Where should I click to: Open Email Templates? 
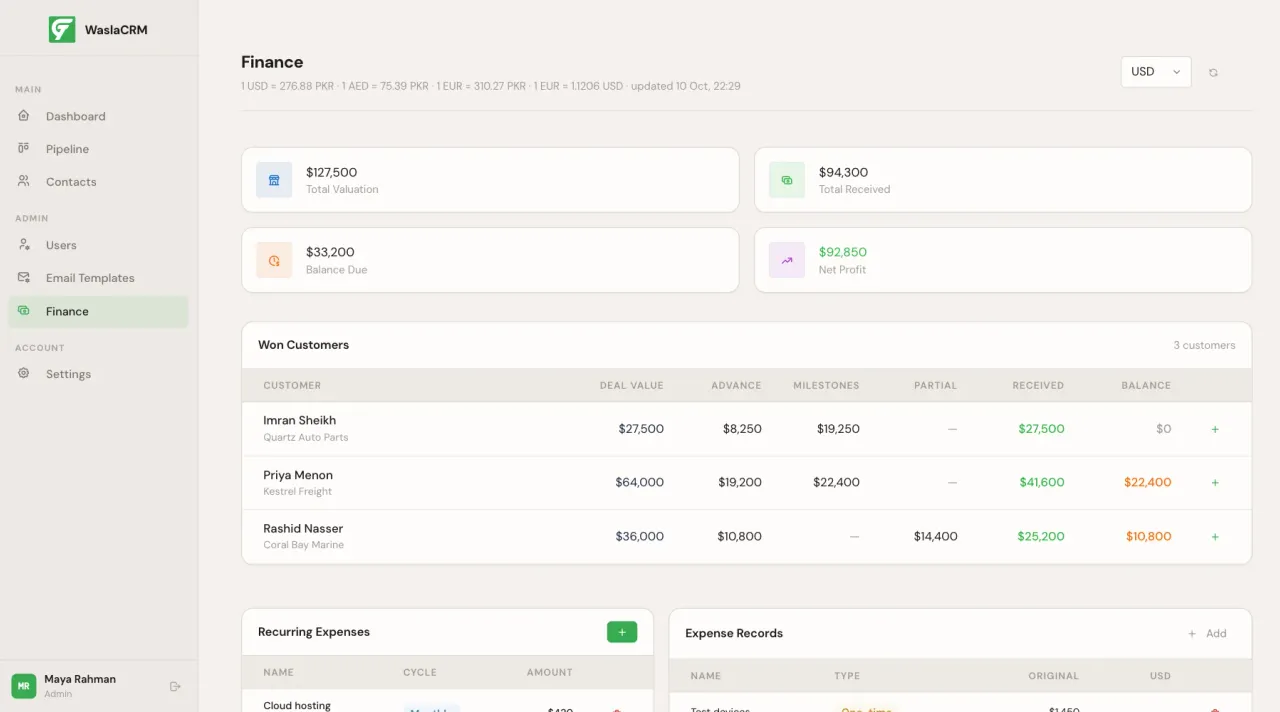[x=98, y=278]
